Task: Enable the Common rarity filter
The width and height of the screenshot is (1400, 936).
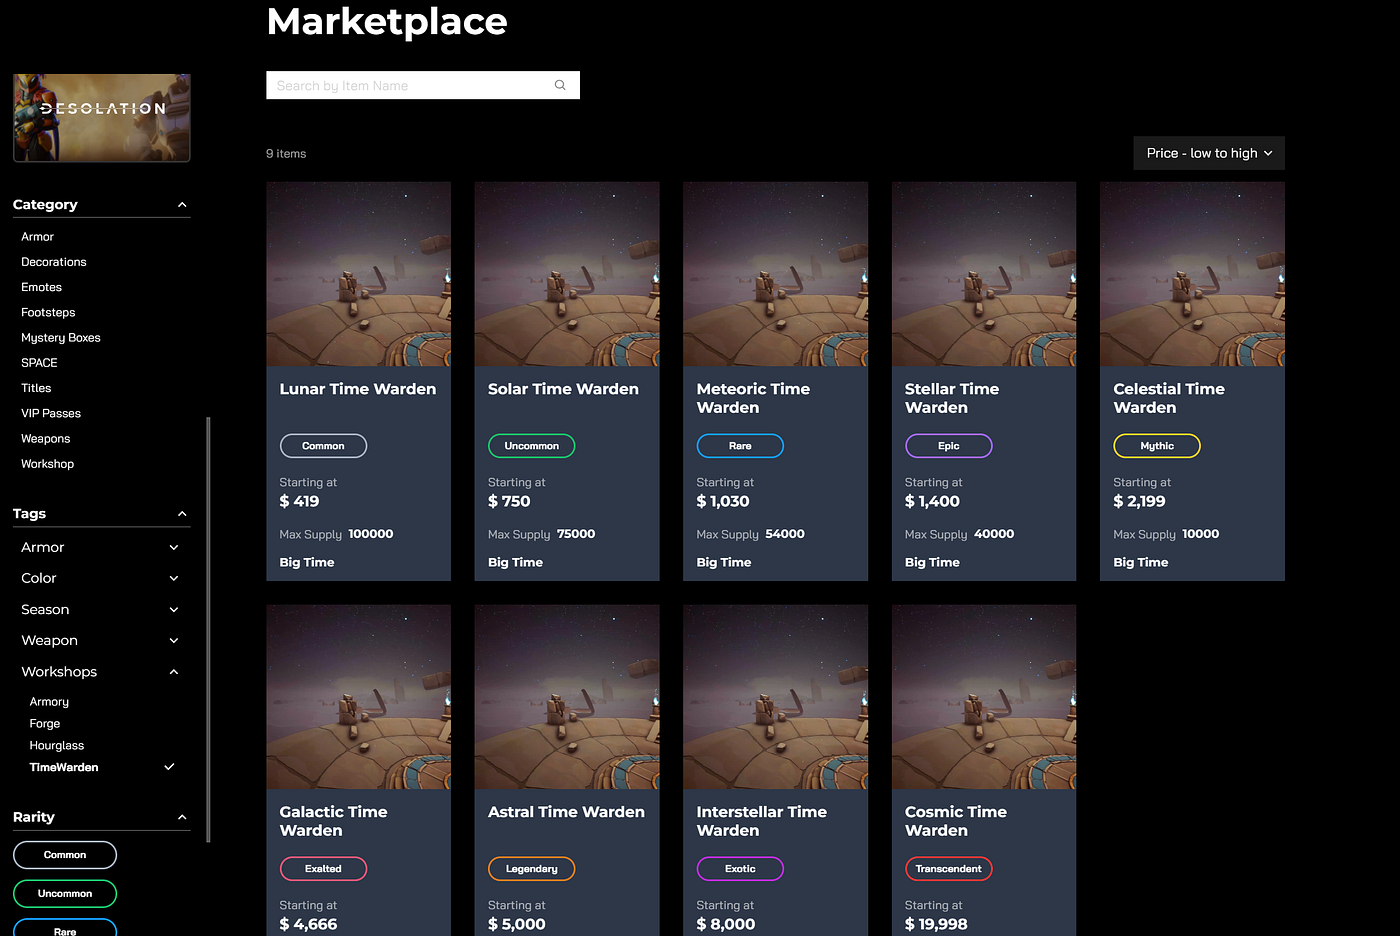Action: [x=64, y=855]
